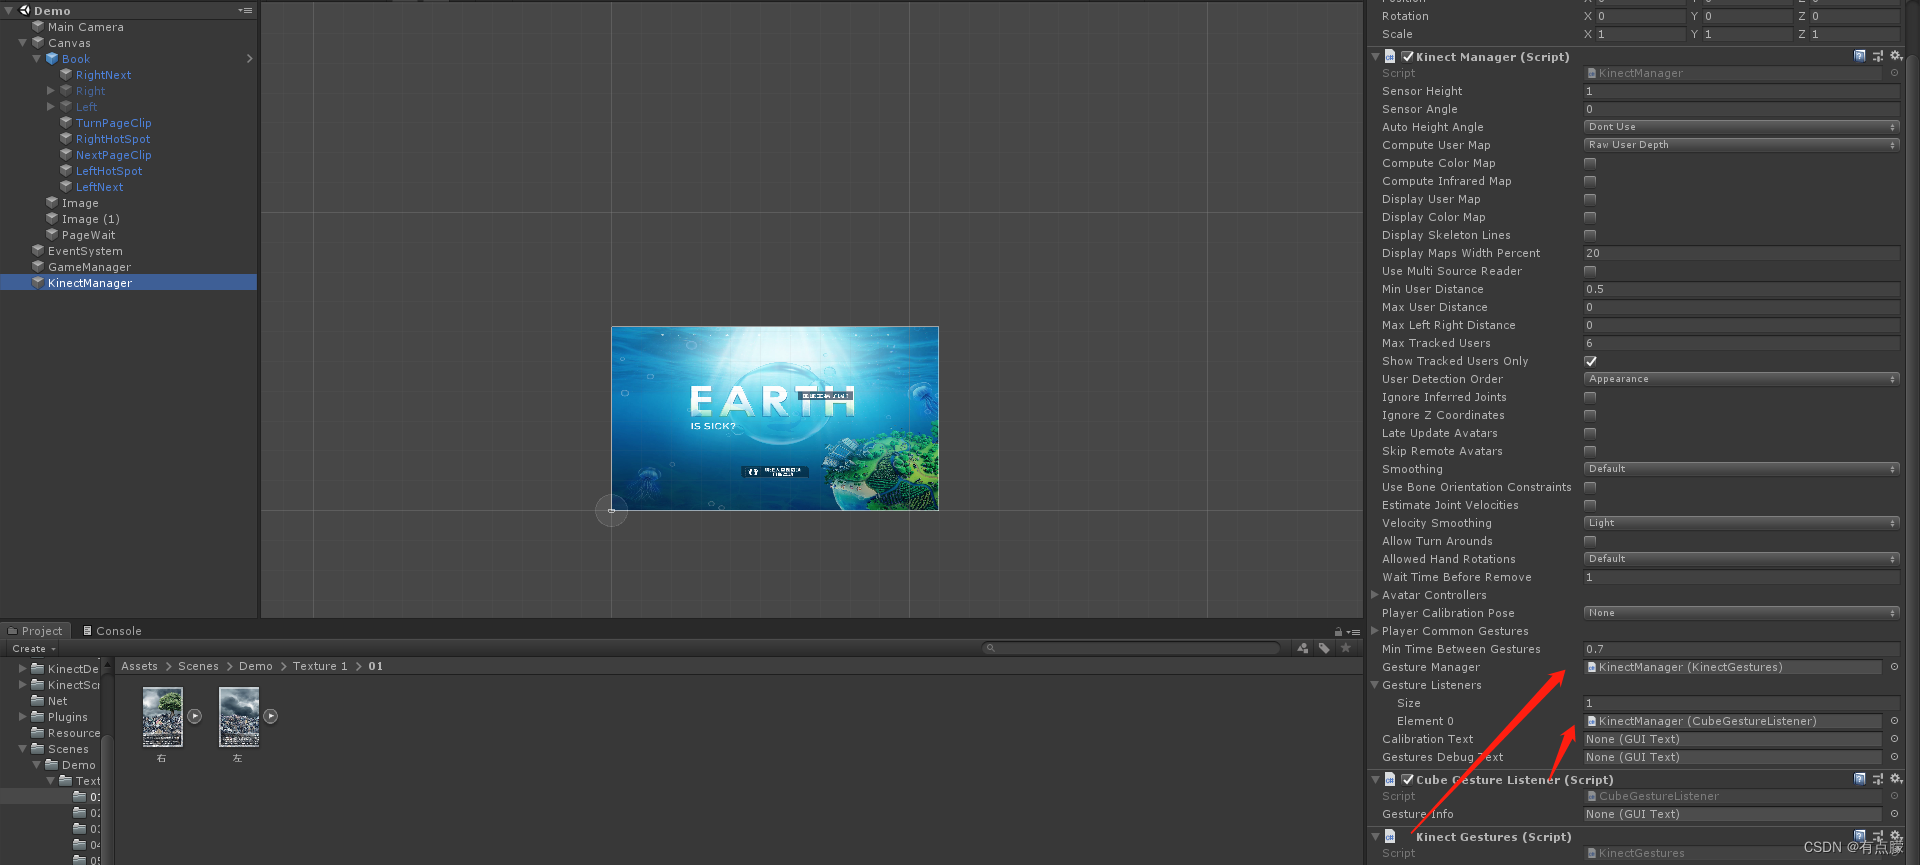Click the Sensor Height value field
The height and width of the screenshot is (865, 1920).
tap(1741, 91)
